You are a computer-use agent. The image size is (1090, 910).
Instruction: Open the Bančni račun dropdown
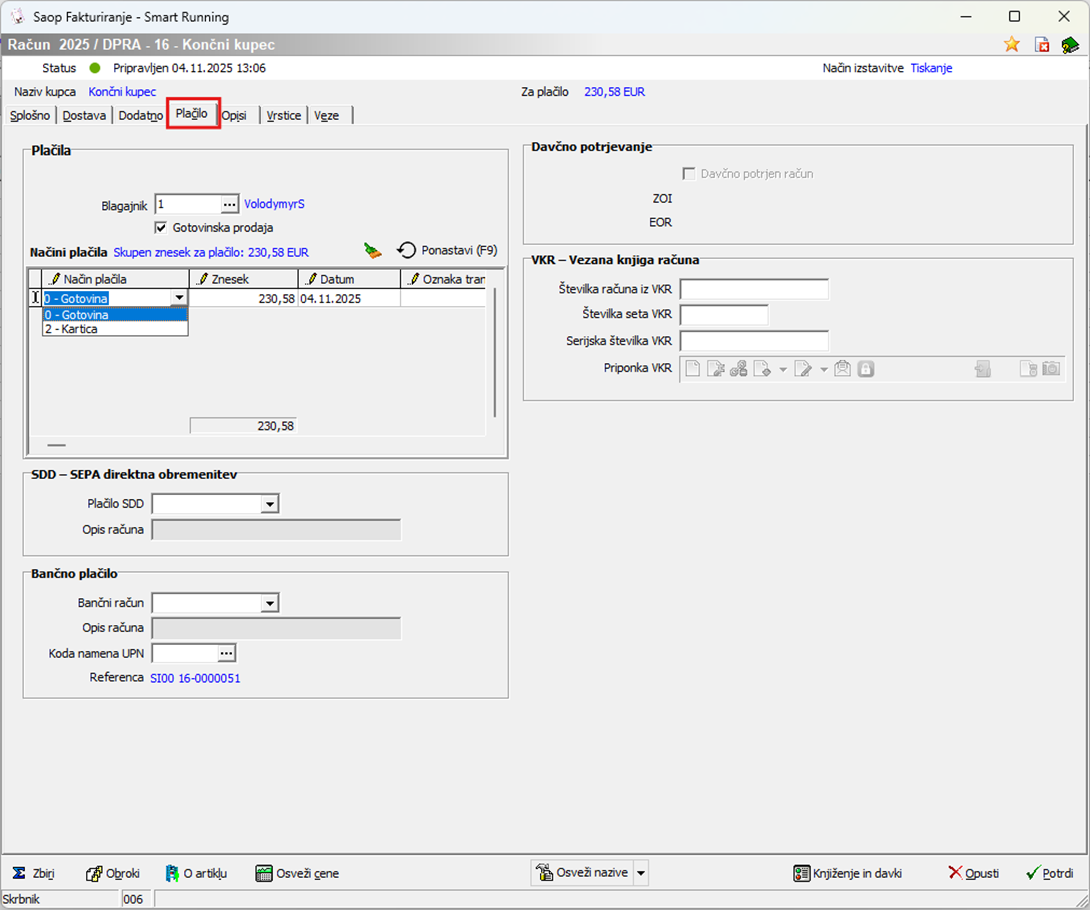(x=270, y=603)
